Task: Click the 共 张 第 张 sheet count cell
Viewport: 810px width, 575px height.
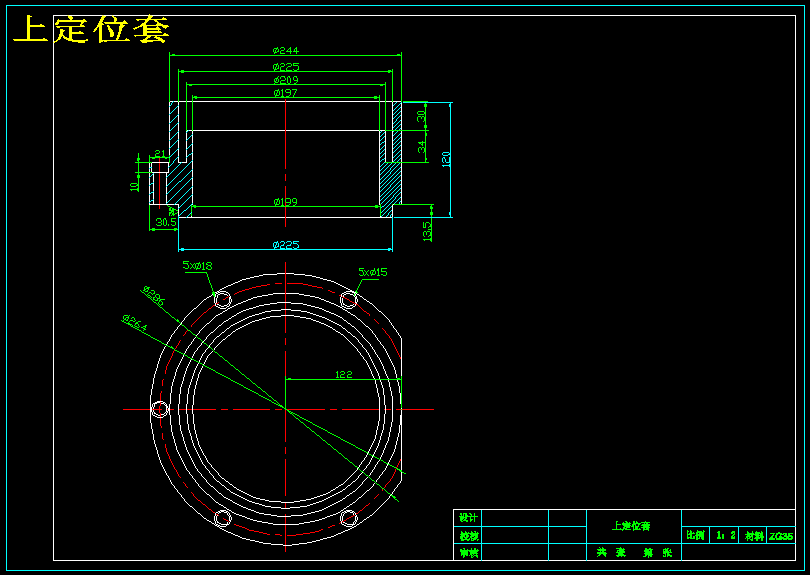Action: click(x=634, y=552)
